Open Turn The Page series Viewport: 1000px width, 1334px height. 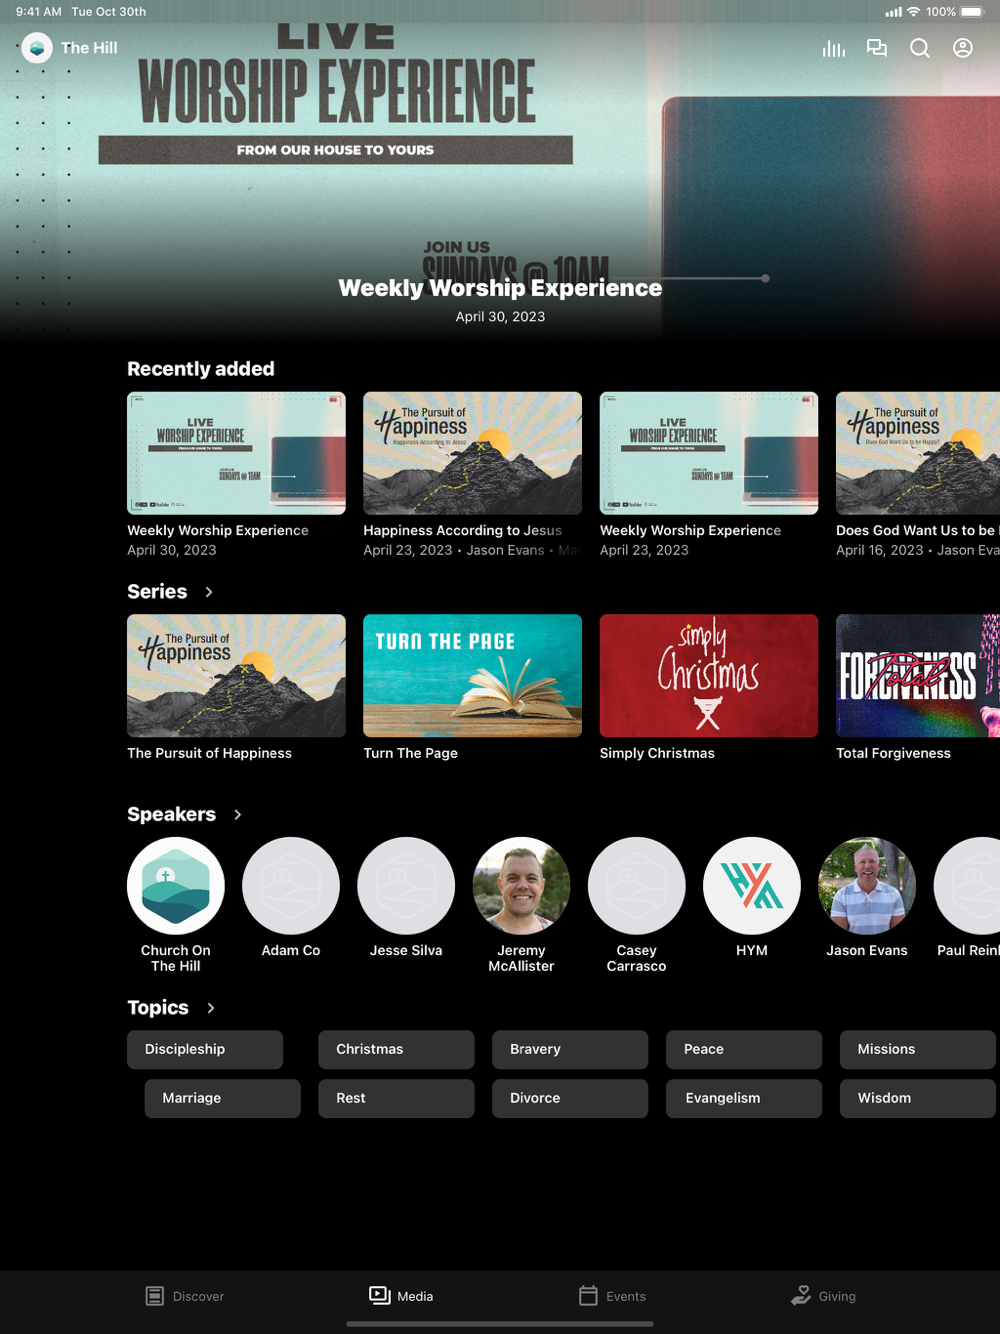[x=472, y=676]
